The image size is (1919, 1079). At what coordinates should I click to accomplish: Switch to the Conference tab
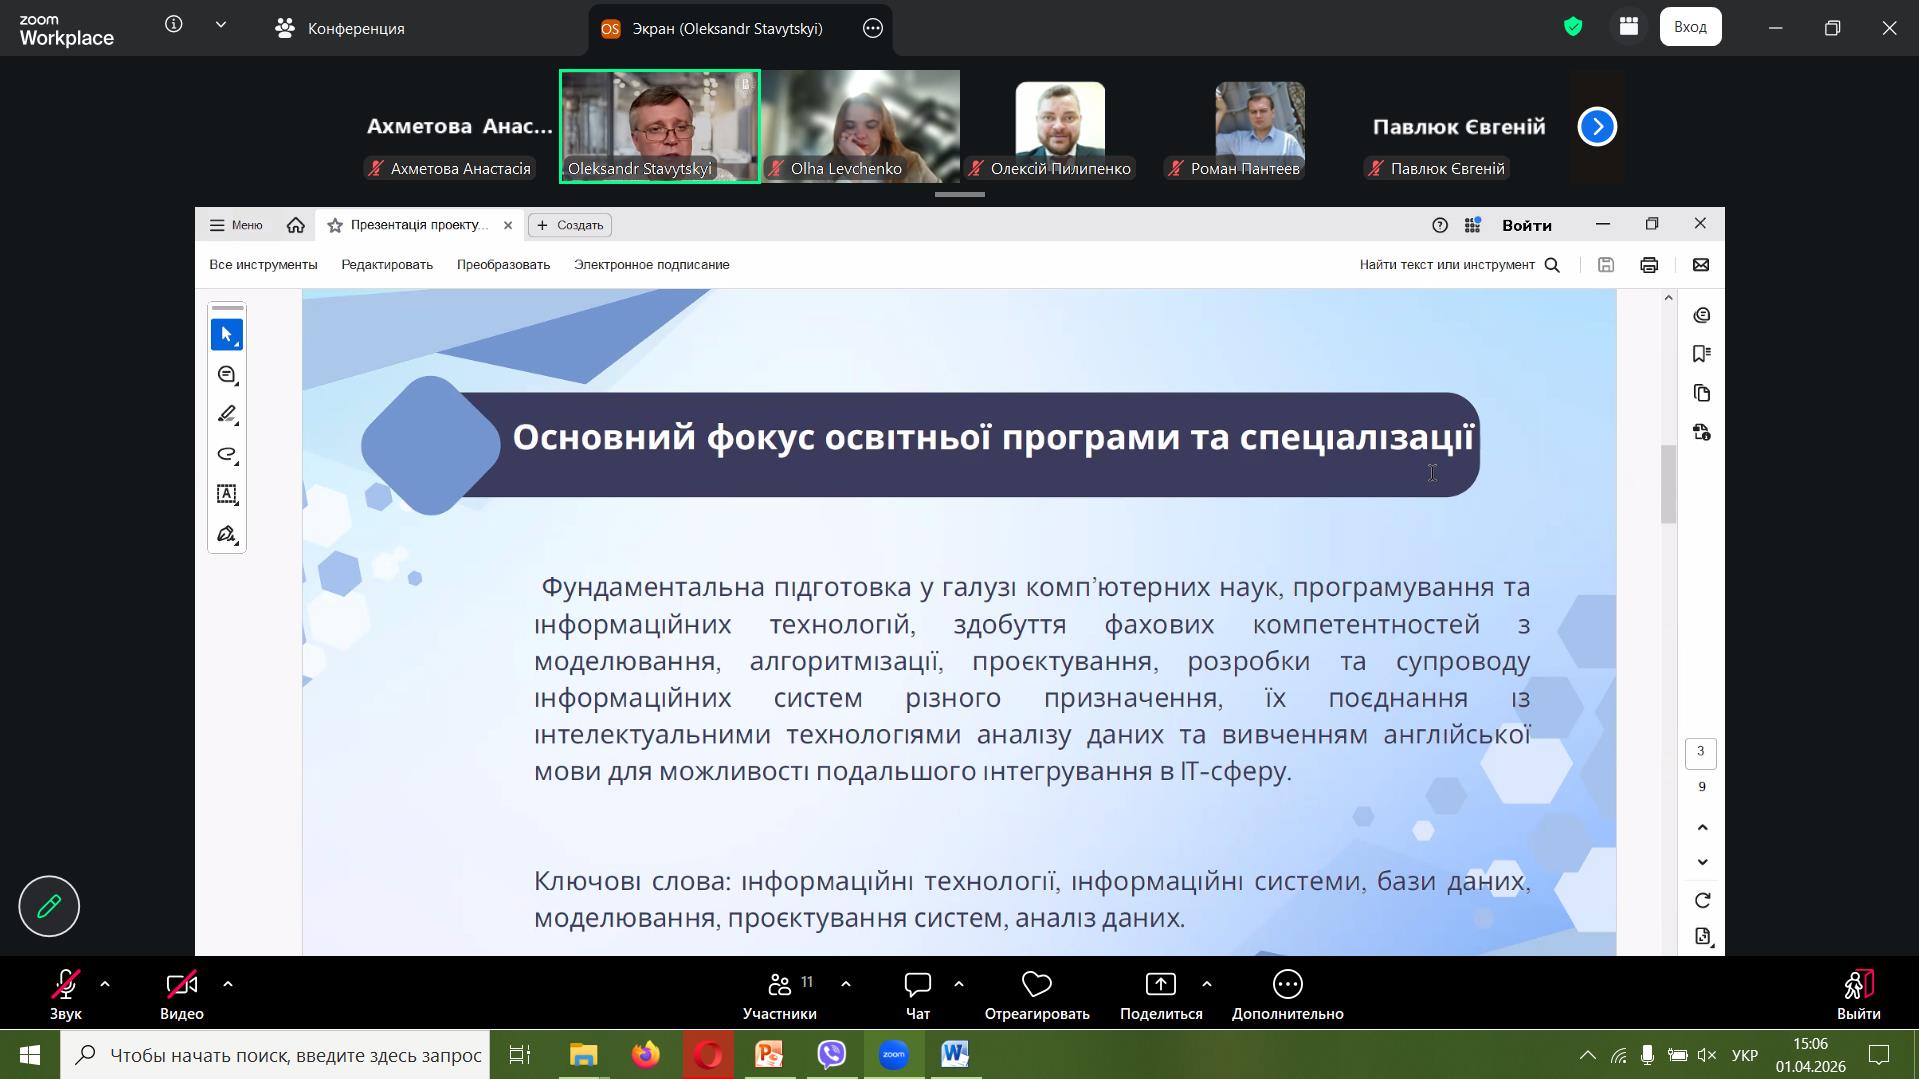[x=340, y=28]
